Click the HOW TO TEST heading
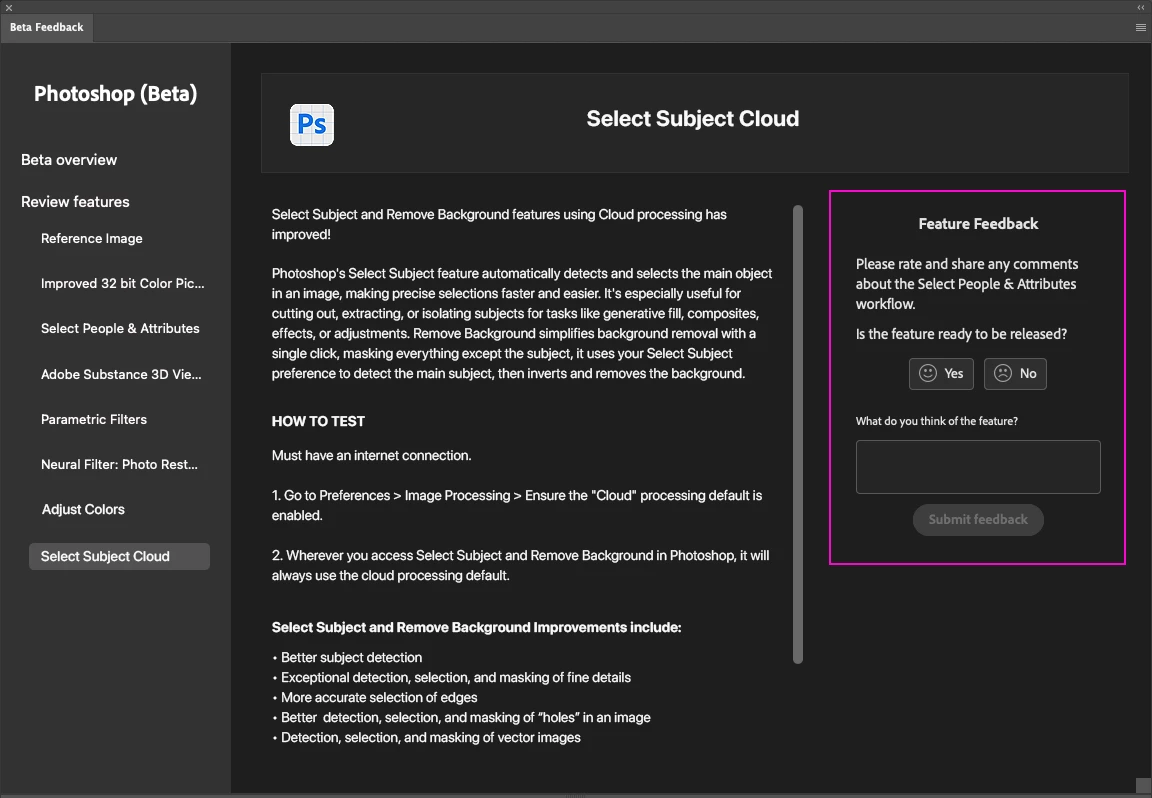Screen dimensions: 1152x798 coord(318,421)
